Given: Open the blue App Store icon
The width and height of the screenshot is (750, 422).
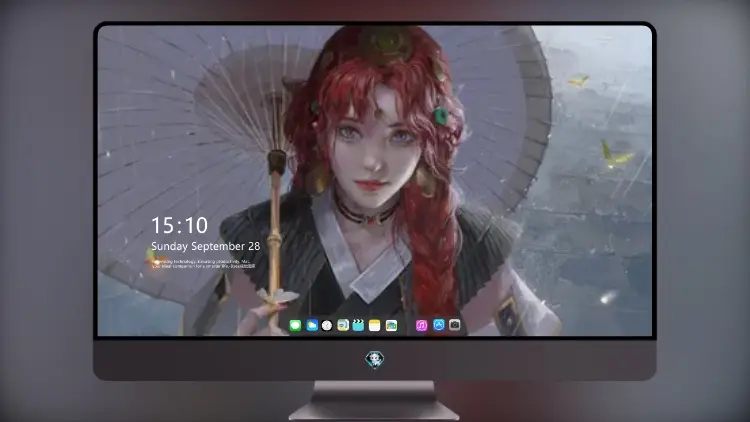Looking at the screenshot, I should point(439,325).
